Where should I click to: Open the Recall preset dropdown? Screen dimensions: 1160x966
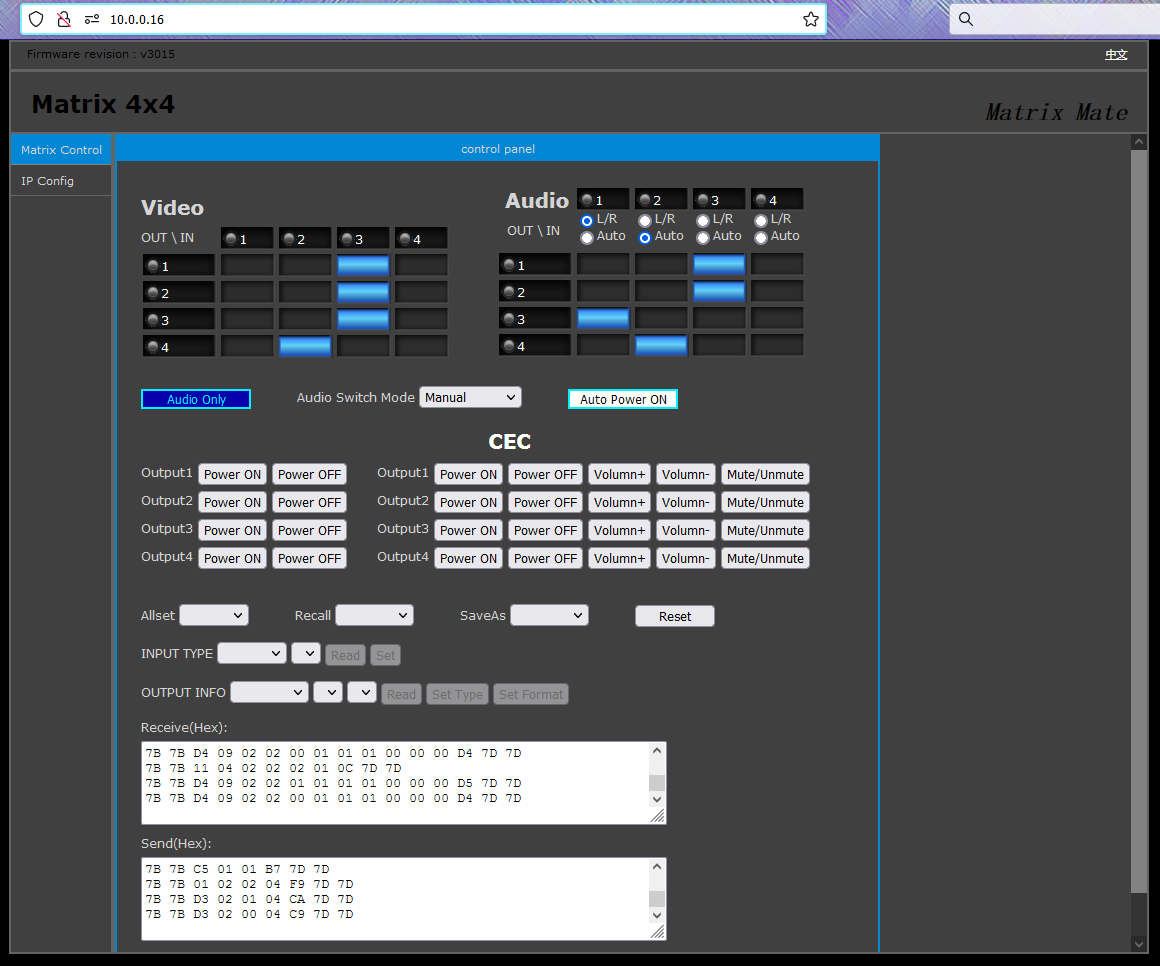click(374, 615)
